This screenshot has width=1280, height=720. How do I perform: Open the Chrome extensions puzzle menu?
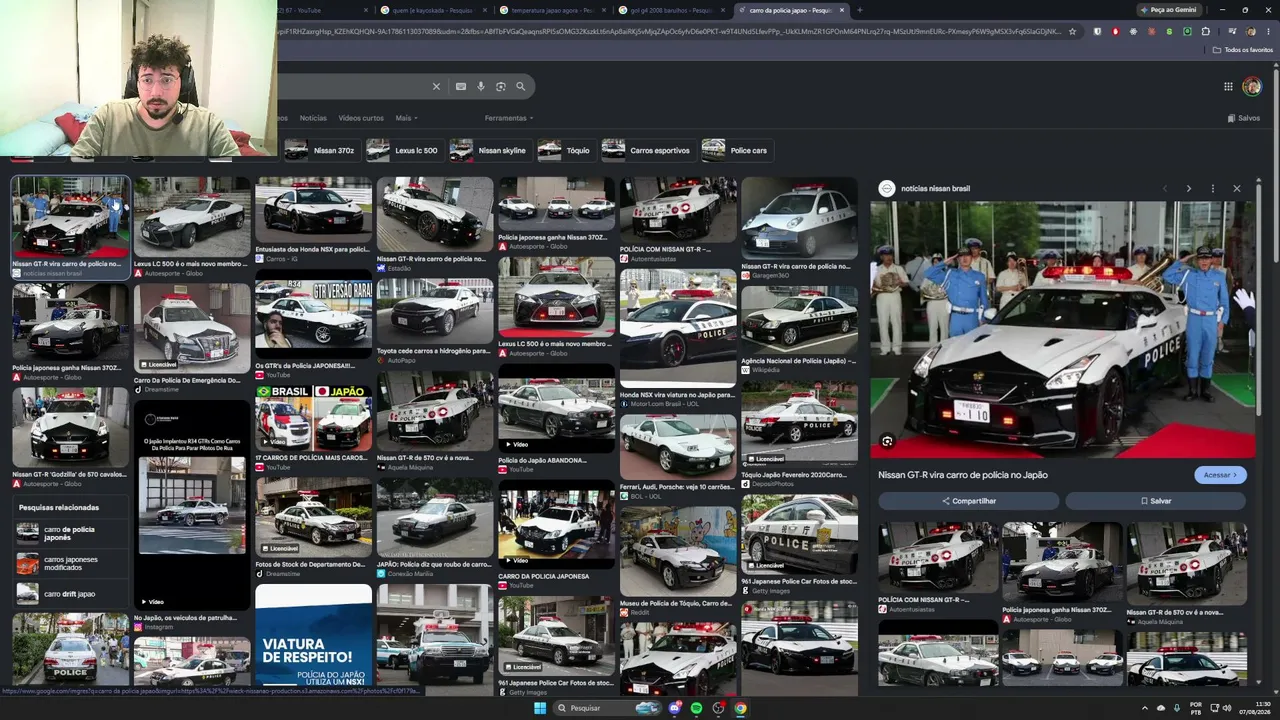pos(1205,31)
